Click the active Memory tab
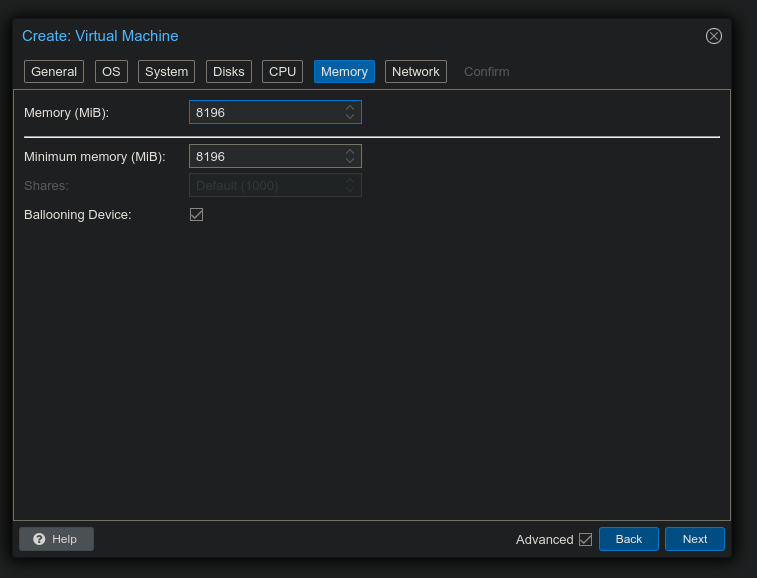 click(344, 72)
